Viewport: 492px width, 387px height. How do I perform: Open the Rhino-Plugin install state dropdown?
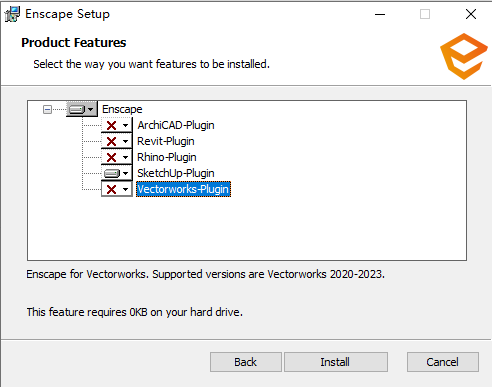pos(117,157)
